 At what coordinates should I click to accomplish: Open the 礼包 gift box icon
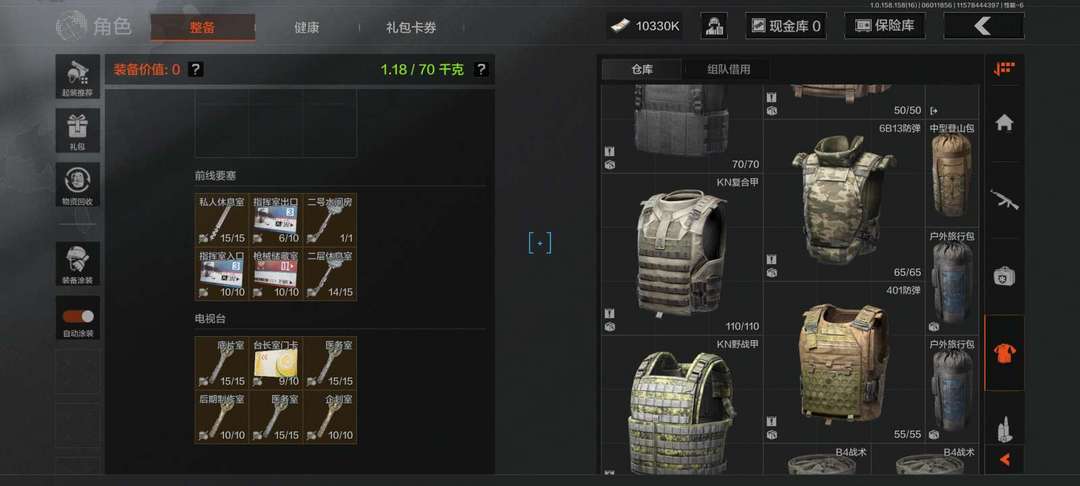click(x=78, y=130)
